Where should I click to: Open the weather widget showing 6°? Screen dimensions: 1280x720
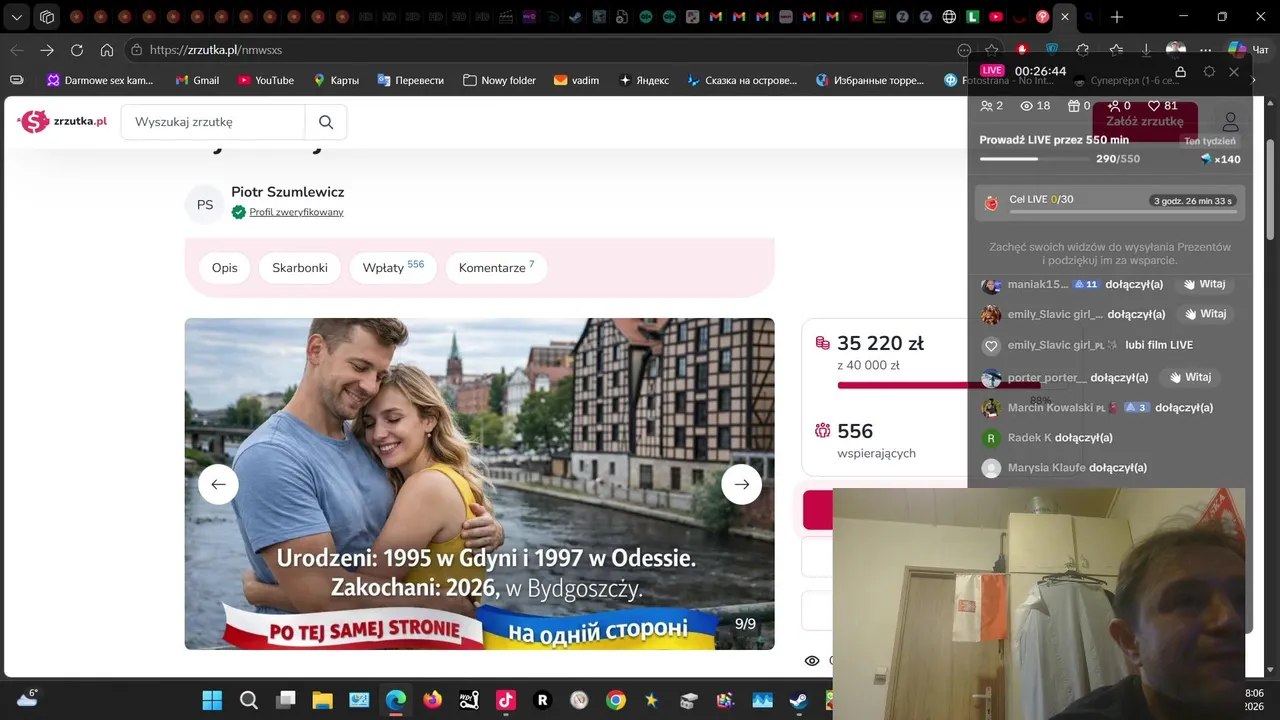(27, 698)
